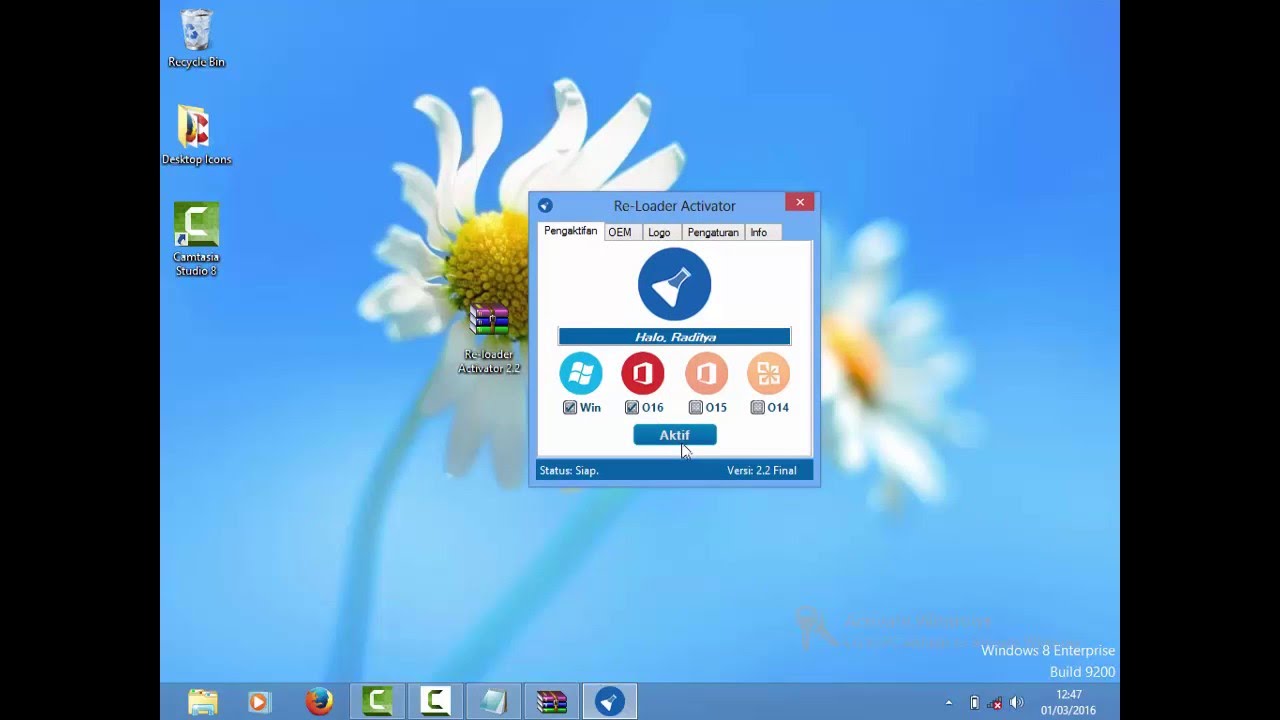This screenshot has height=720, width=1280.
Task: Click the first Camtasia taskbar icon
Action: (x=377, y=701)
